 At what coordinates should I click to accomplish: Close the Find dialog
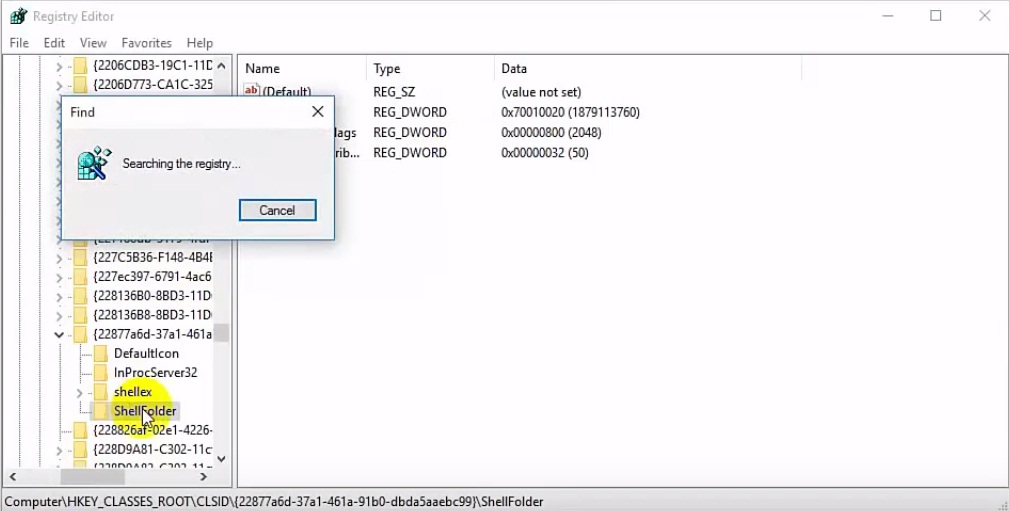click(x=317, y=111)
